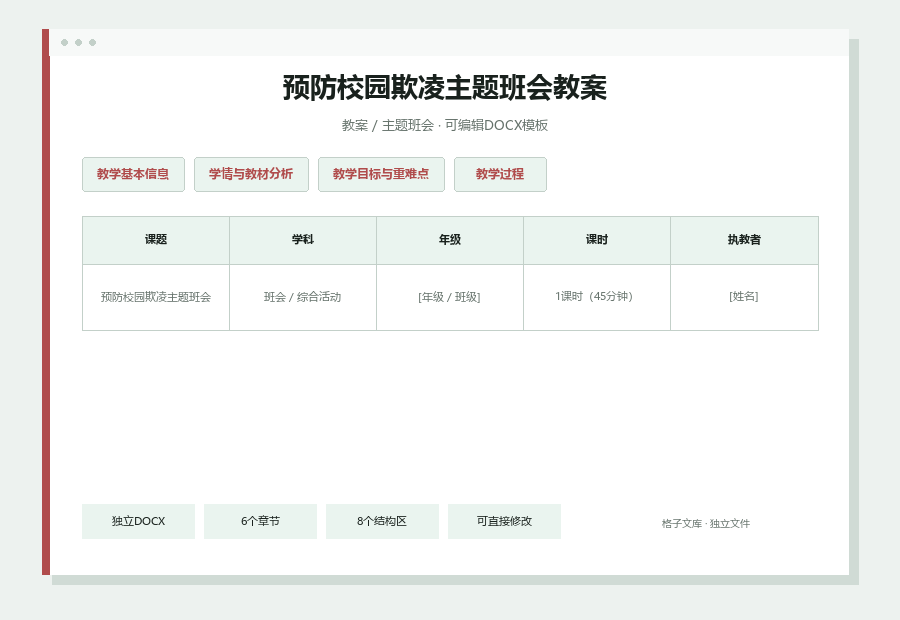Click the 6个章节 tag button

tap(260, 521)
